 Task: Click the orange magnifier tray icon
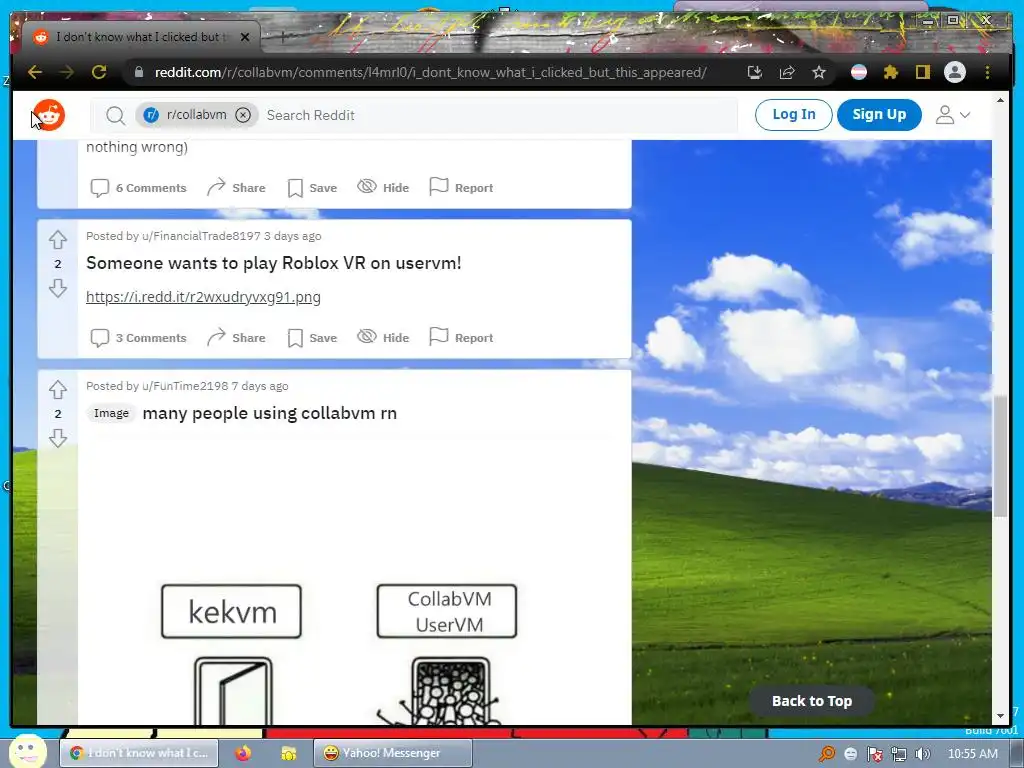click(827, 754)
